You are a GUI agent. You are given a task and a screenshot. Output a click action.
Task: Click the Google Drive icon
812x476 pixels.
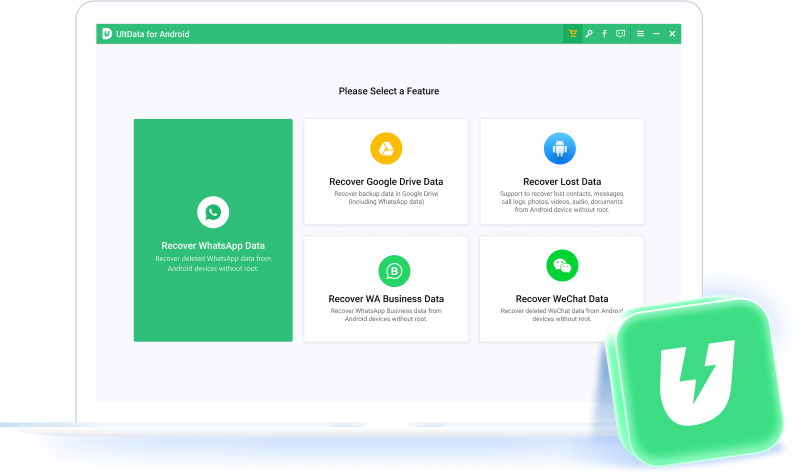[386, 149]
